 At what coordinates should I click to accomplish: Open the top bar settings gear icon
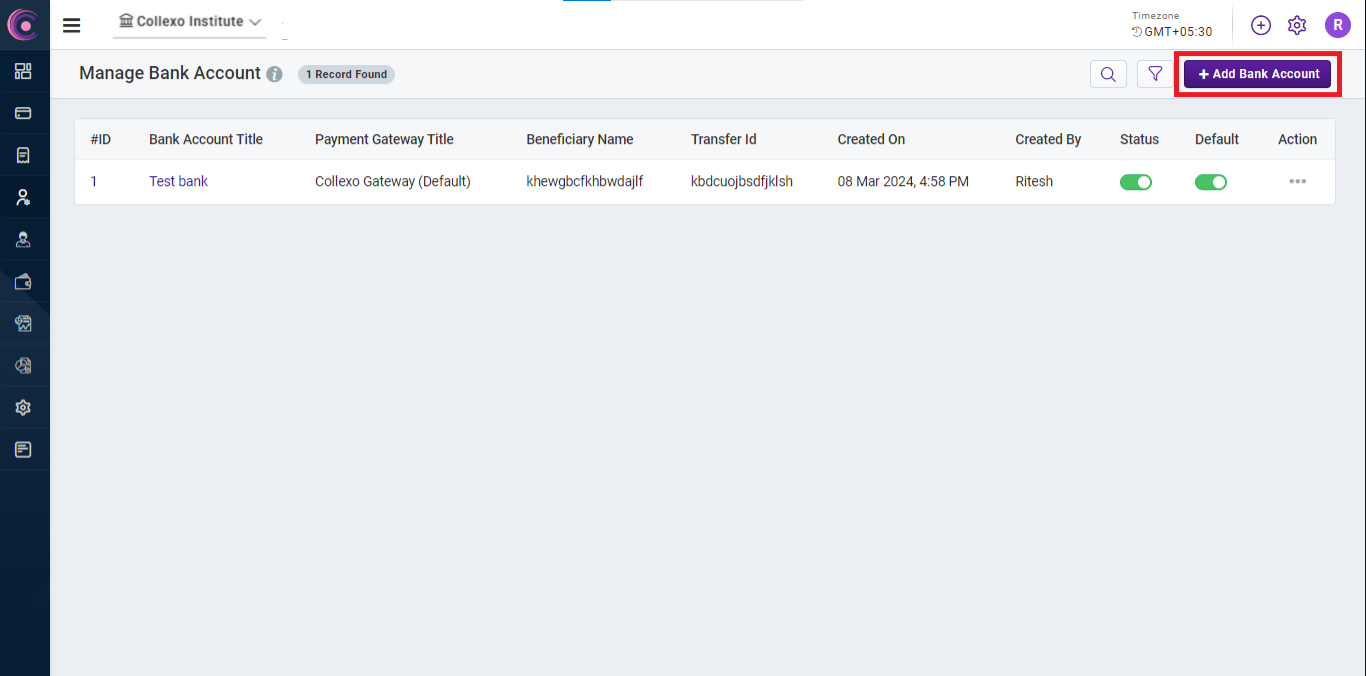click(x=1297, y=25)
